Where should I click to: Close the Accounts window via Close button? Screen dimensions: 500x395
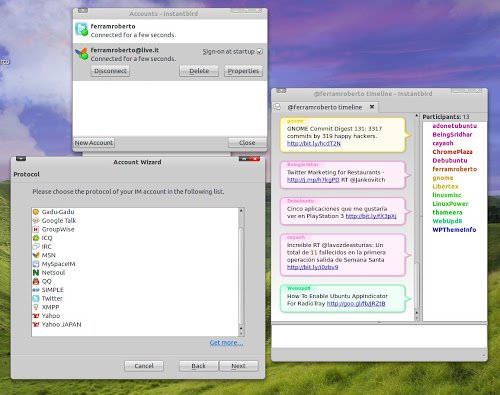(x=247, y=143)
